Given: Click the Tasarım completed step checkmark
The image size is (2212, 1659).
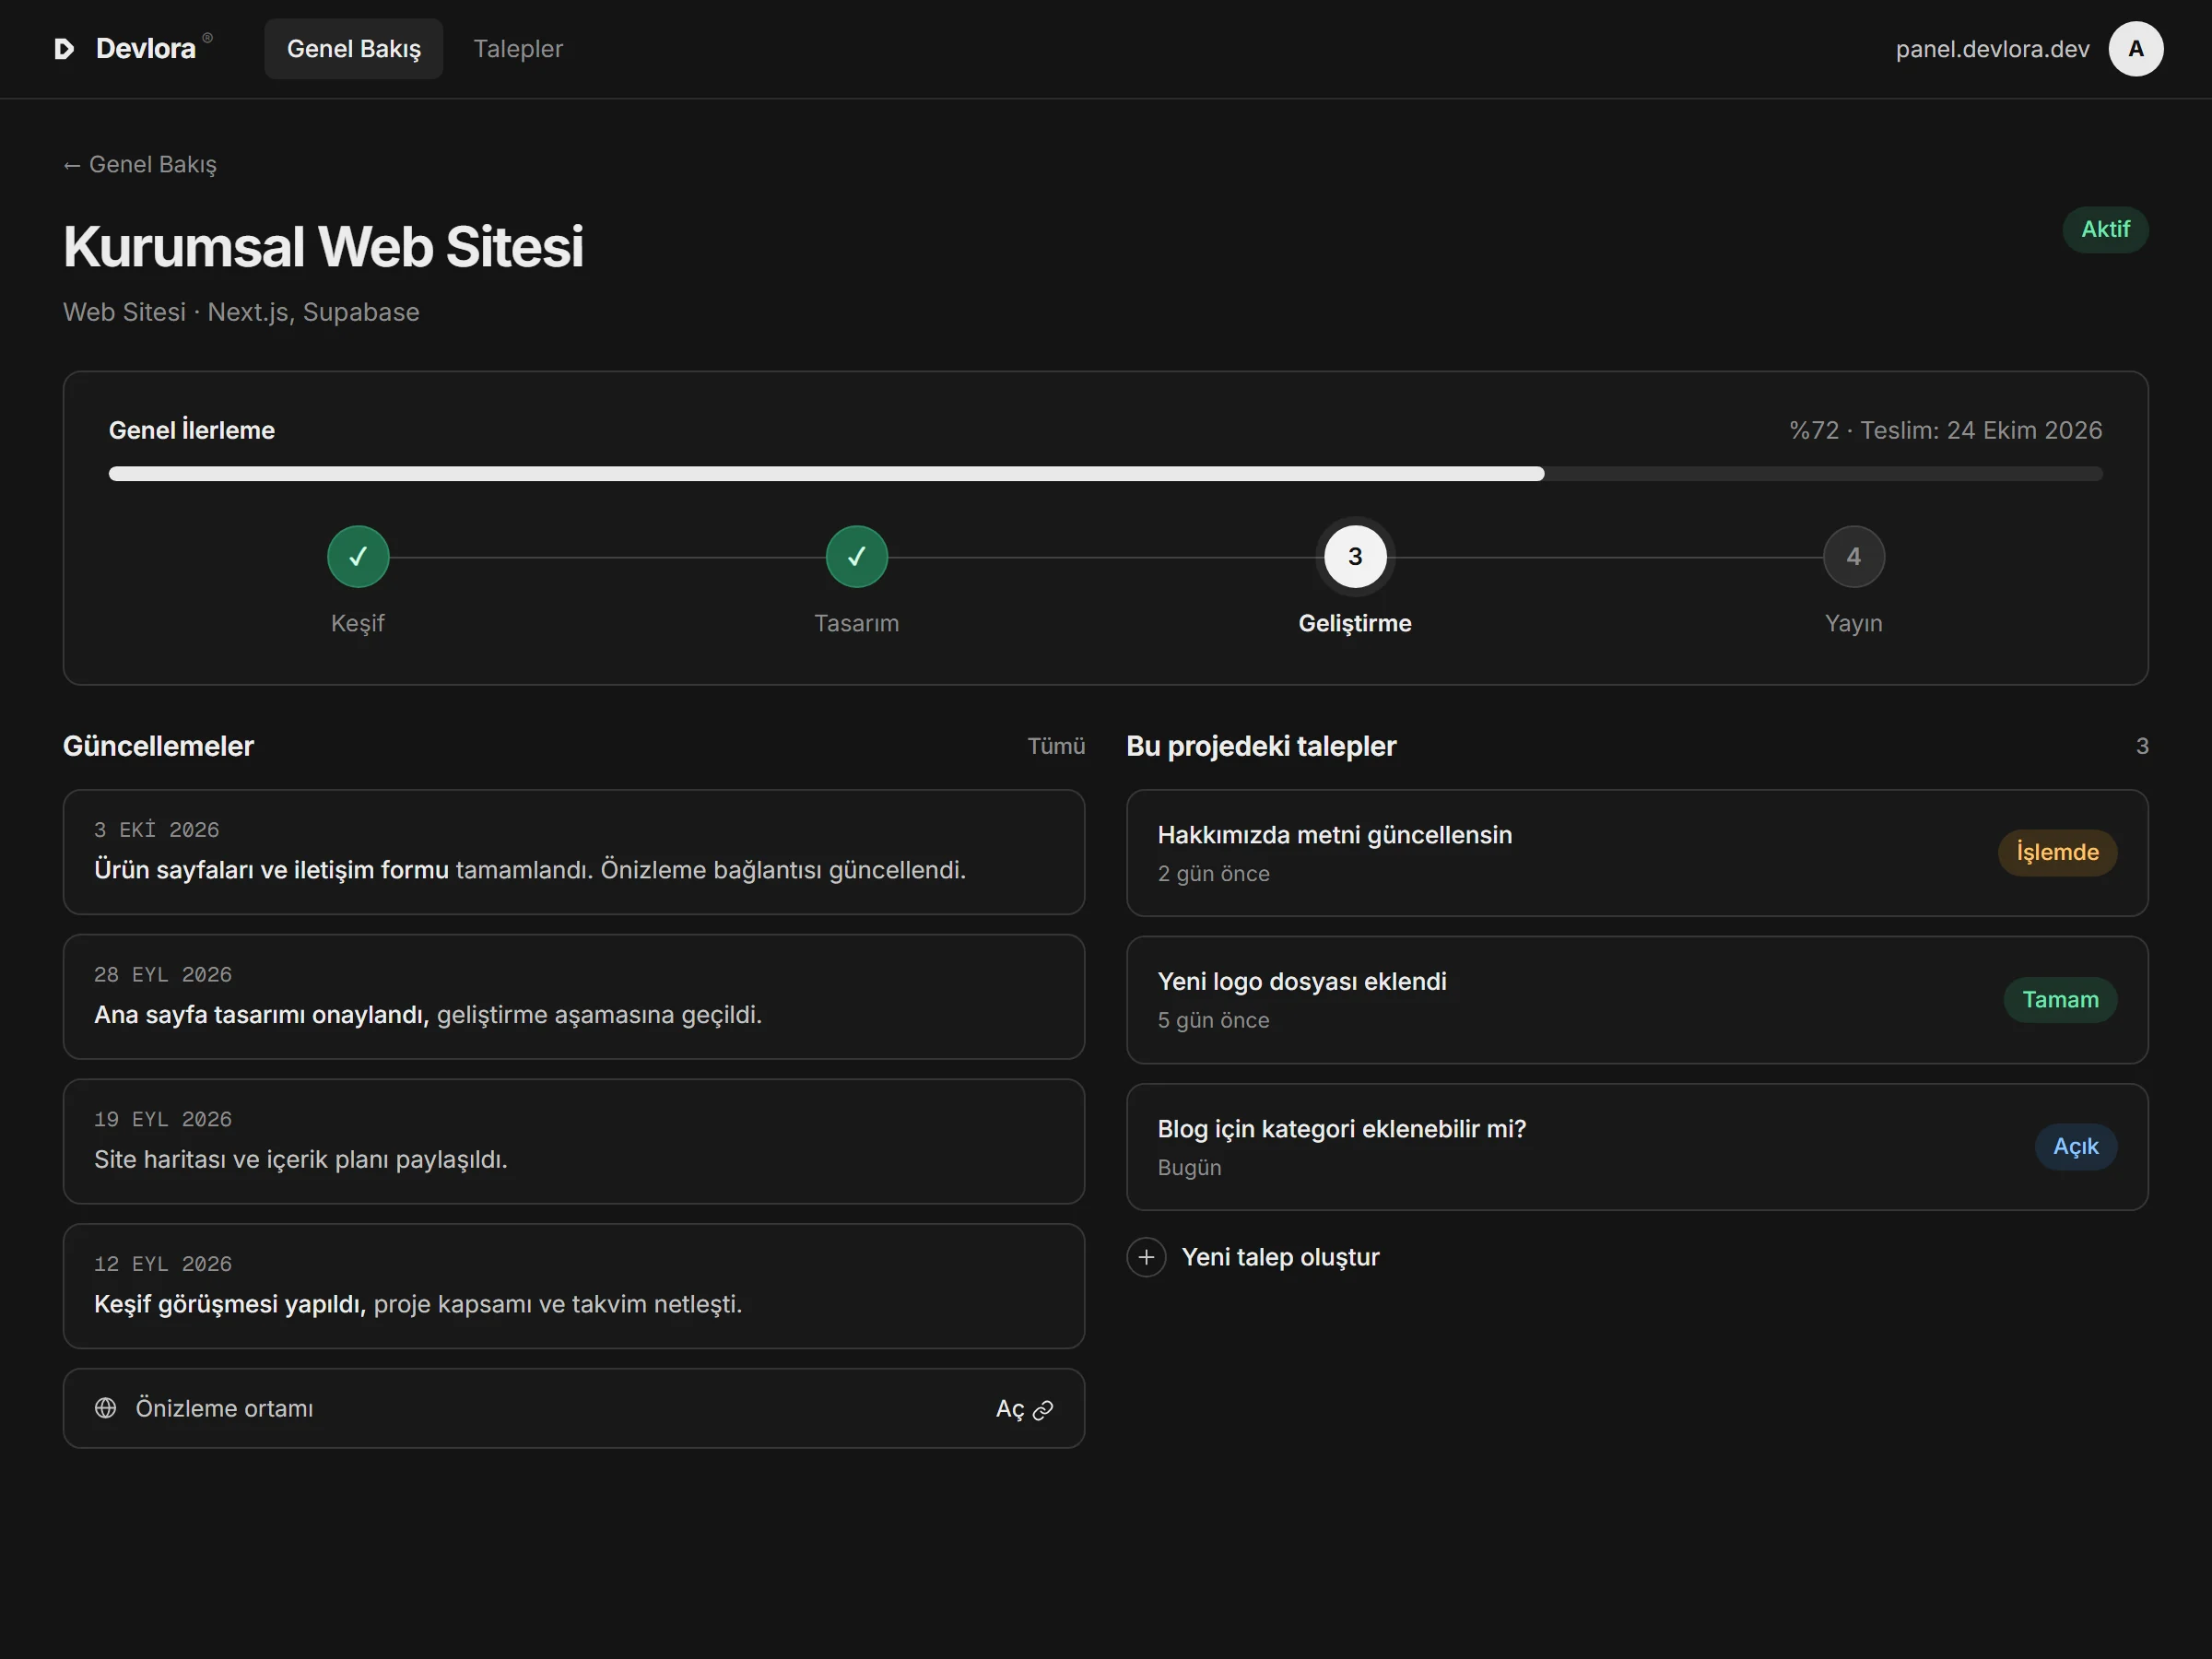Looking at the screenshot, I should coord(856,557).
